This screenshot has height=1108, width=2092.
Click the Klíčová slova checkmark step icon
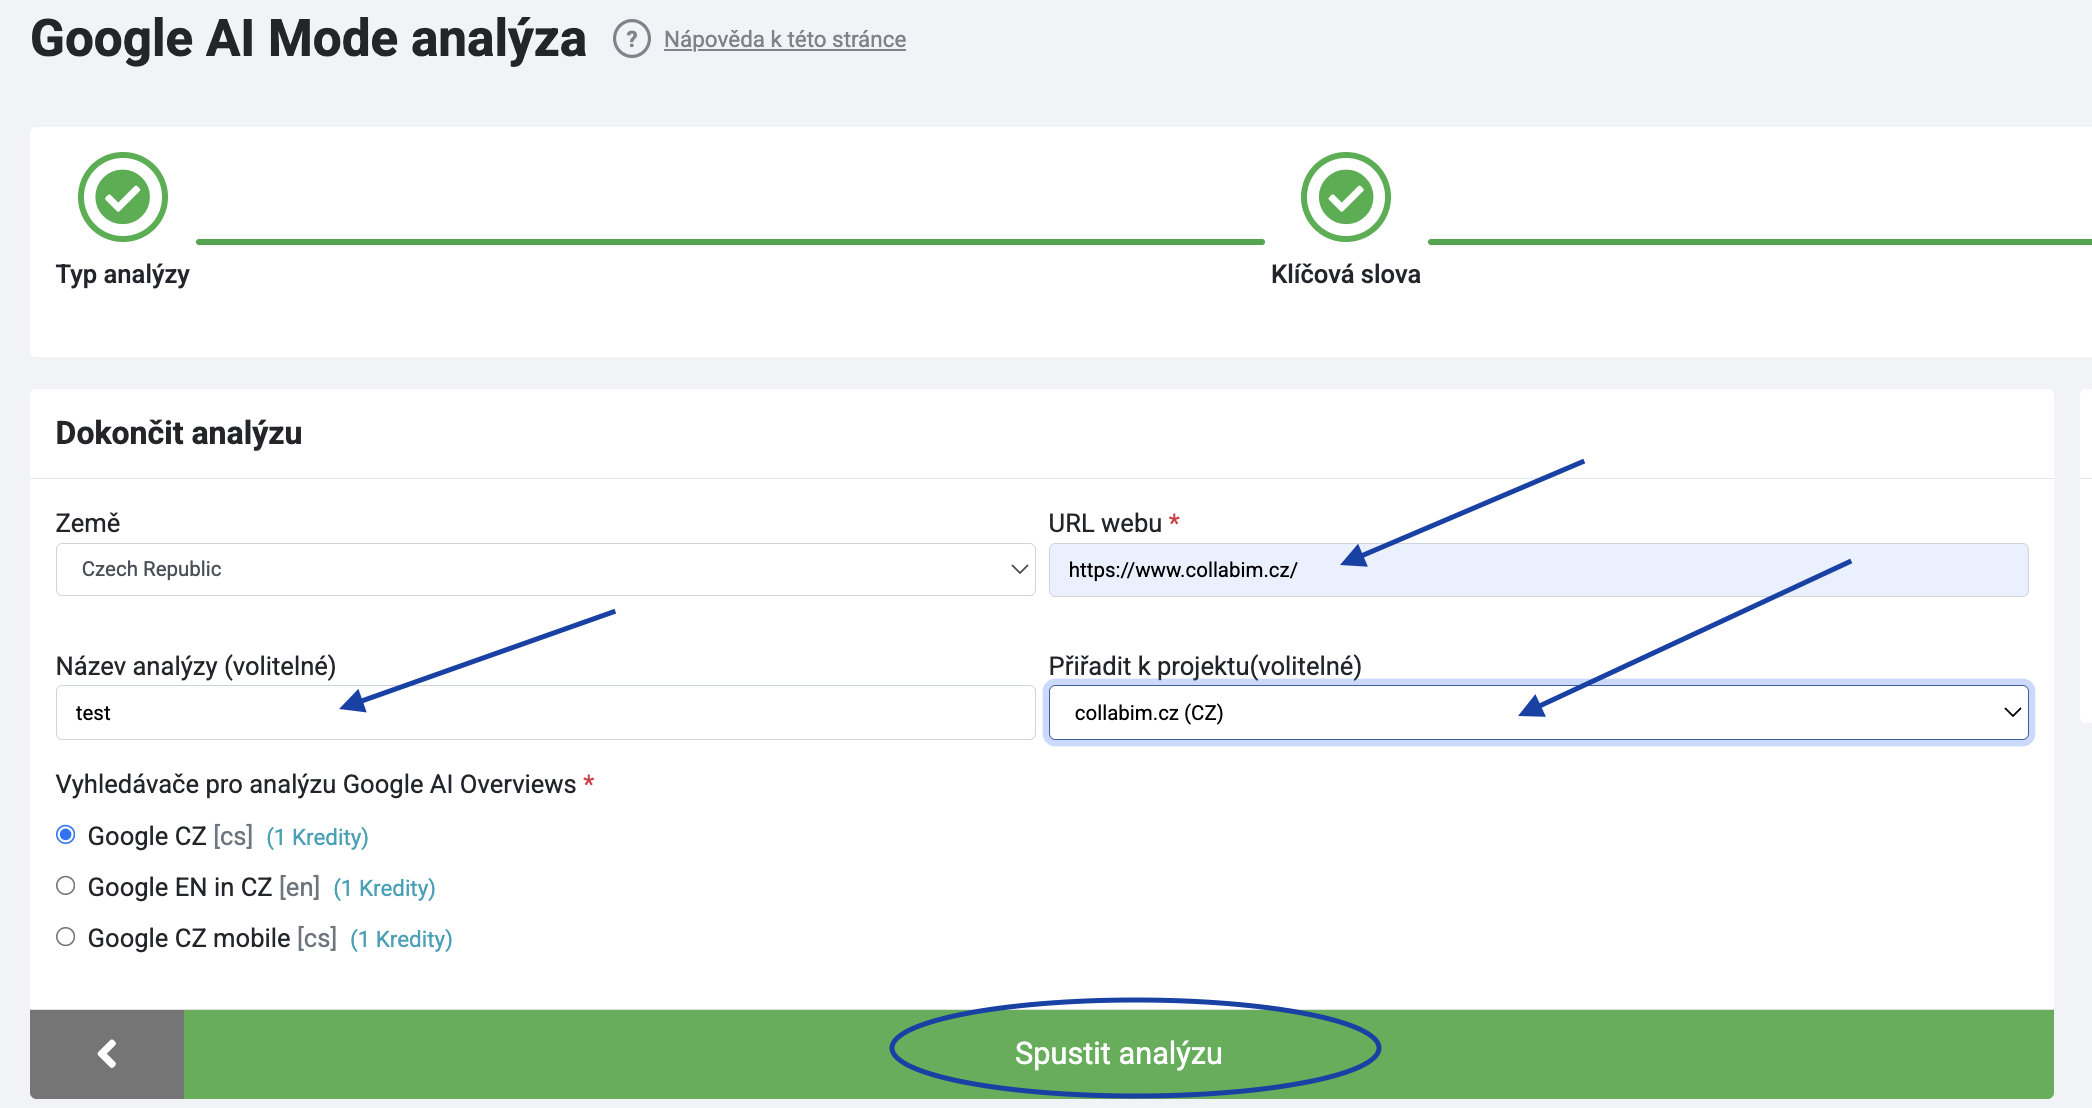tap(1345, 197)
